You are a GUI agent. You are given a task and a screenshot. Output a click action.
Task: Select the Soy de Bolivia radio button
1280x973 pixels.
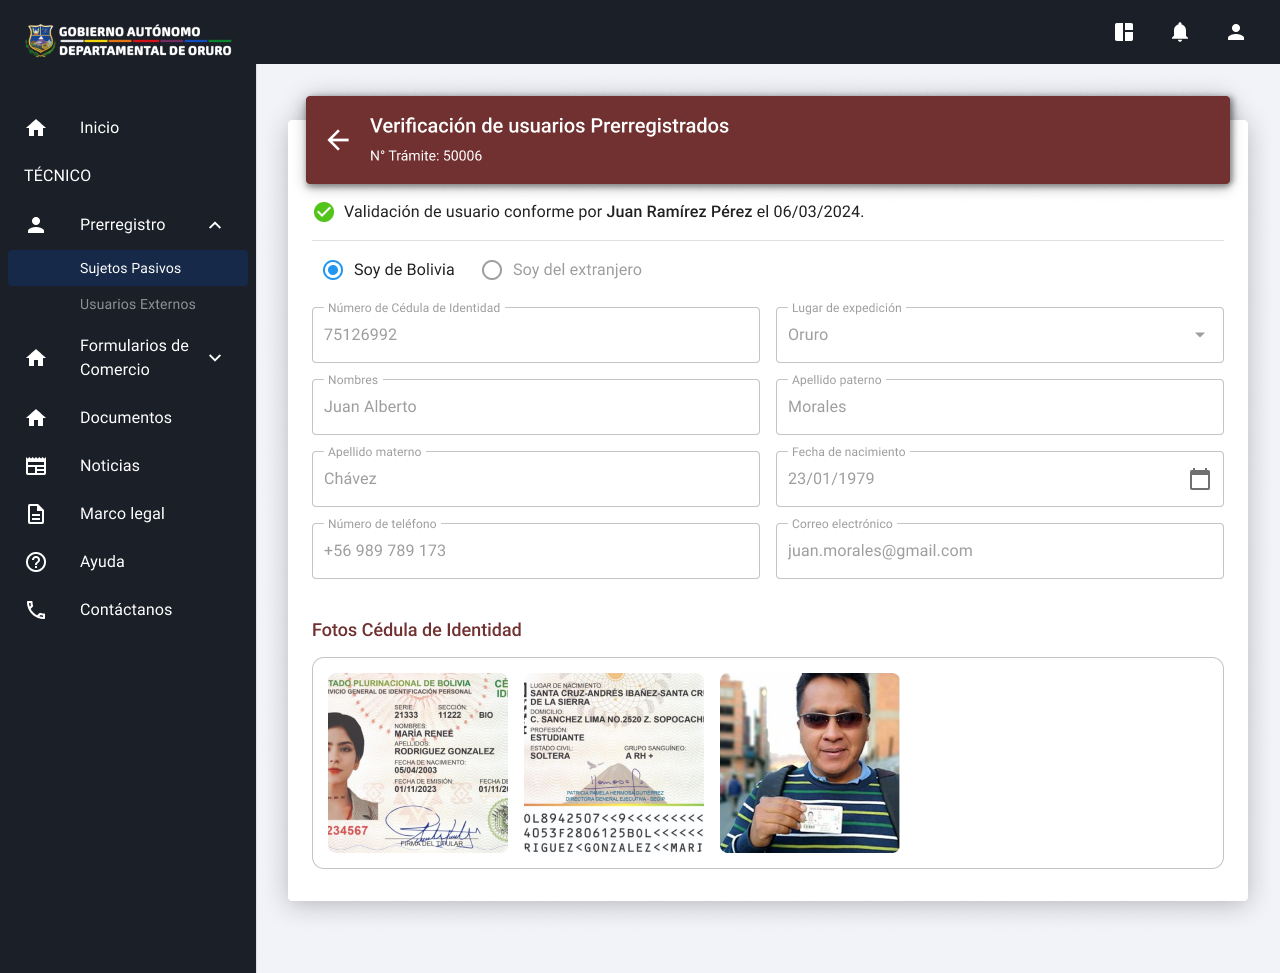(x=333, y=270)
